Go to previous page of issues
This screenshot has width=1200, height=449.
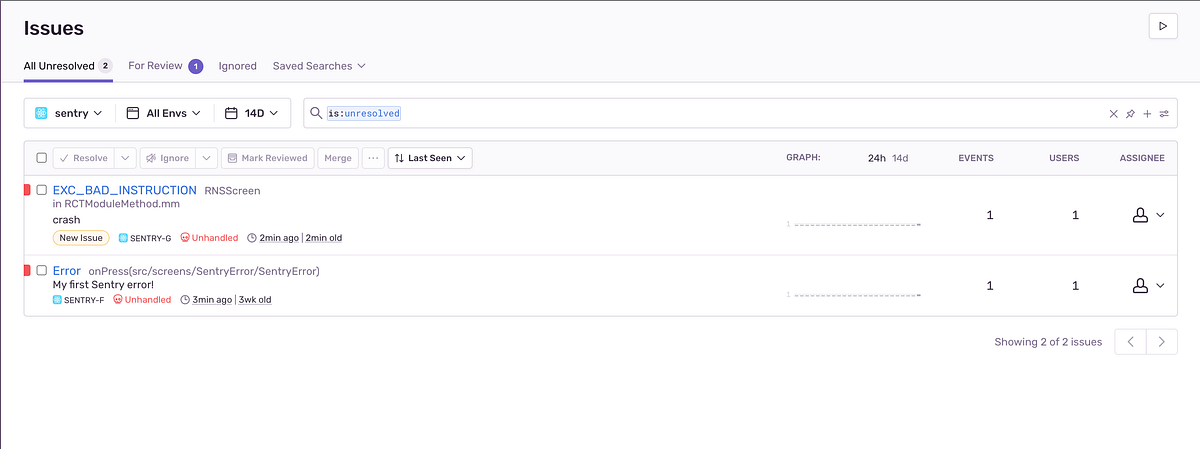[1130, 342]
